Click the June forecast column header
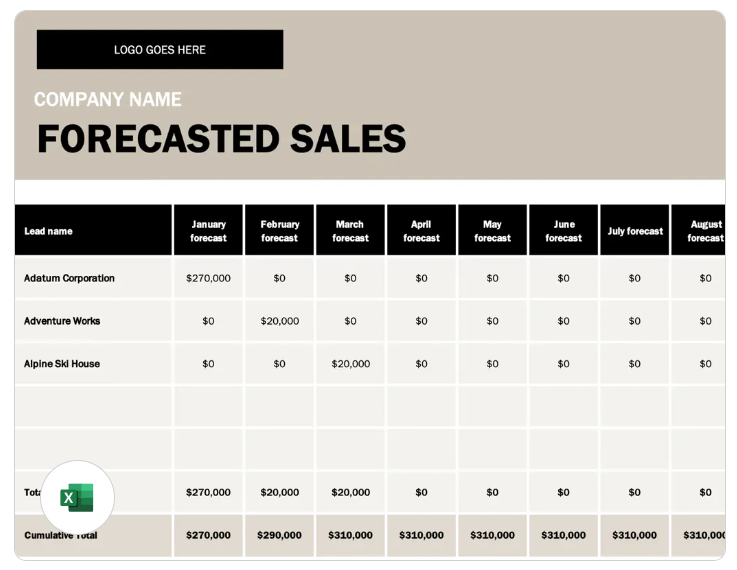Image resolution: width=737 pixels, height=570 pixels. click(x=563, y=230)
